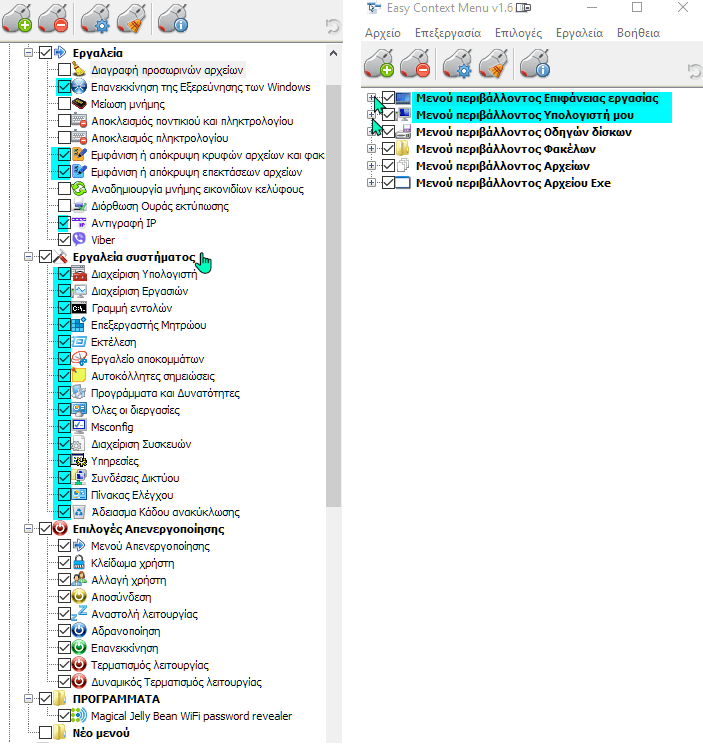Uncheck Μενού περιβάλλοντος Φακέλων checkbox
The image size is (703, 748).
pos(389,149)
